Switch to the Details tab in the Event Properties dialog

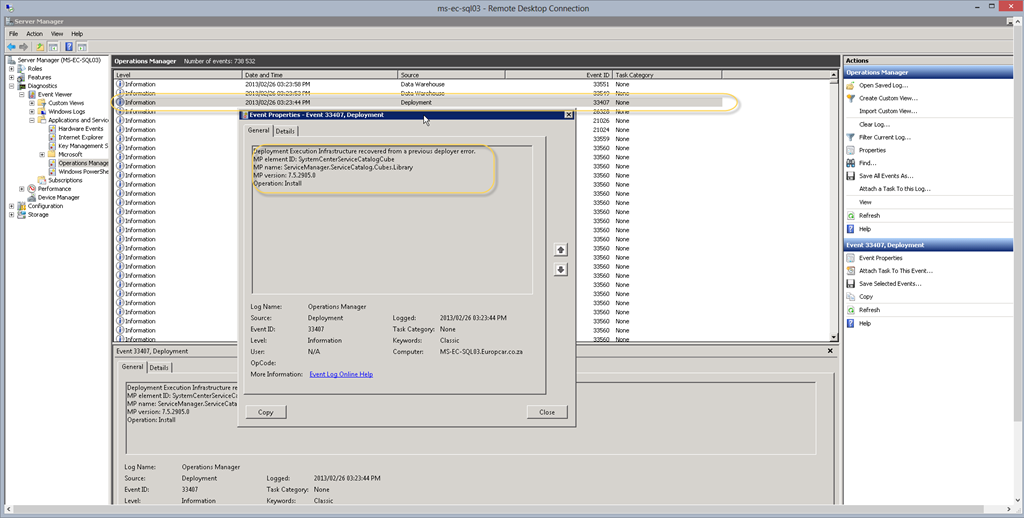coord(286,131)
